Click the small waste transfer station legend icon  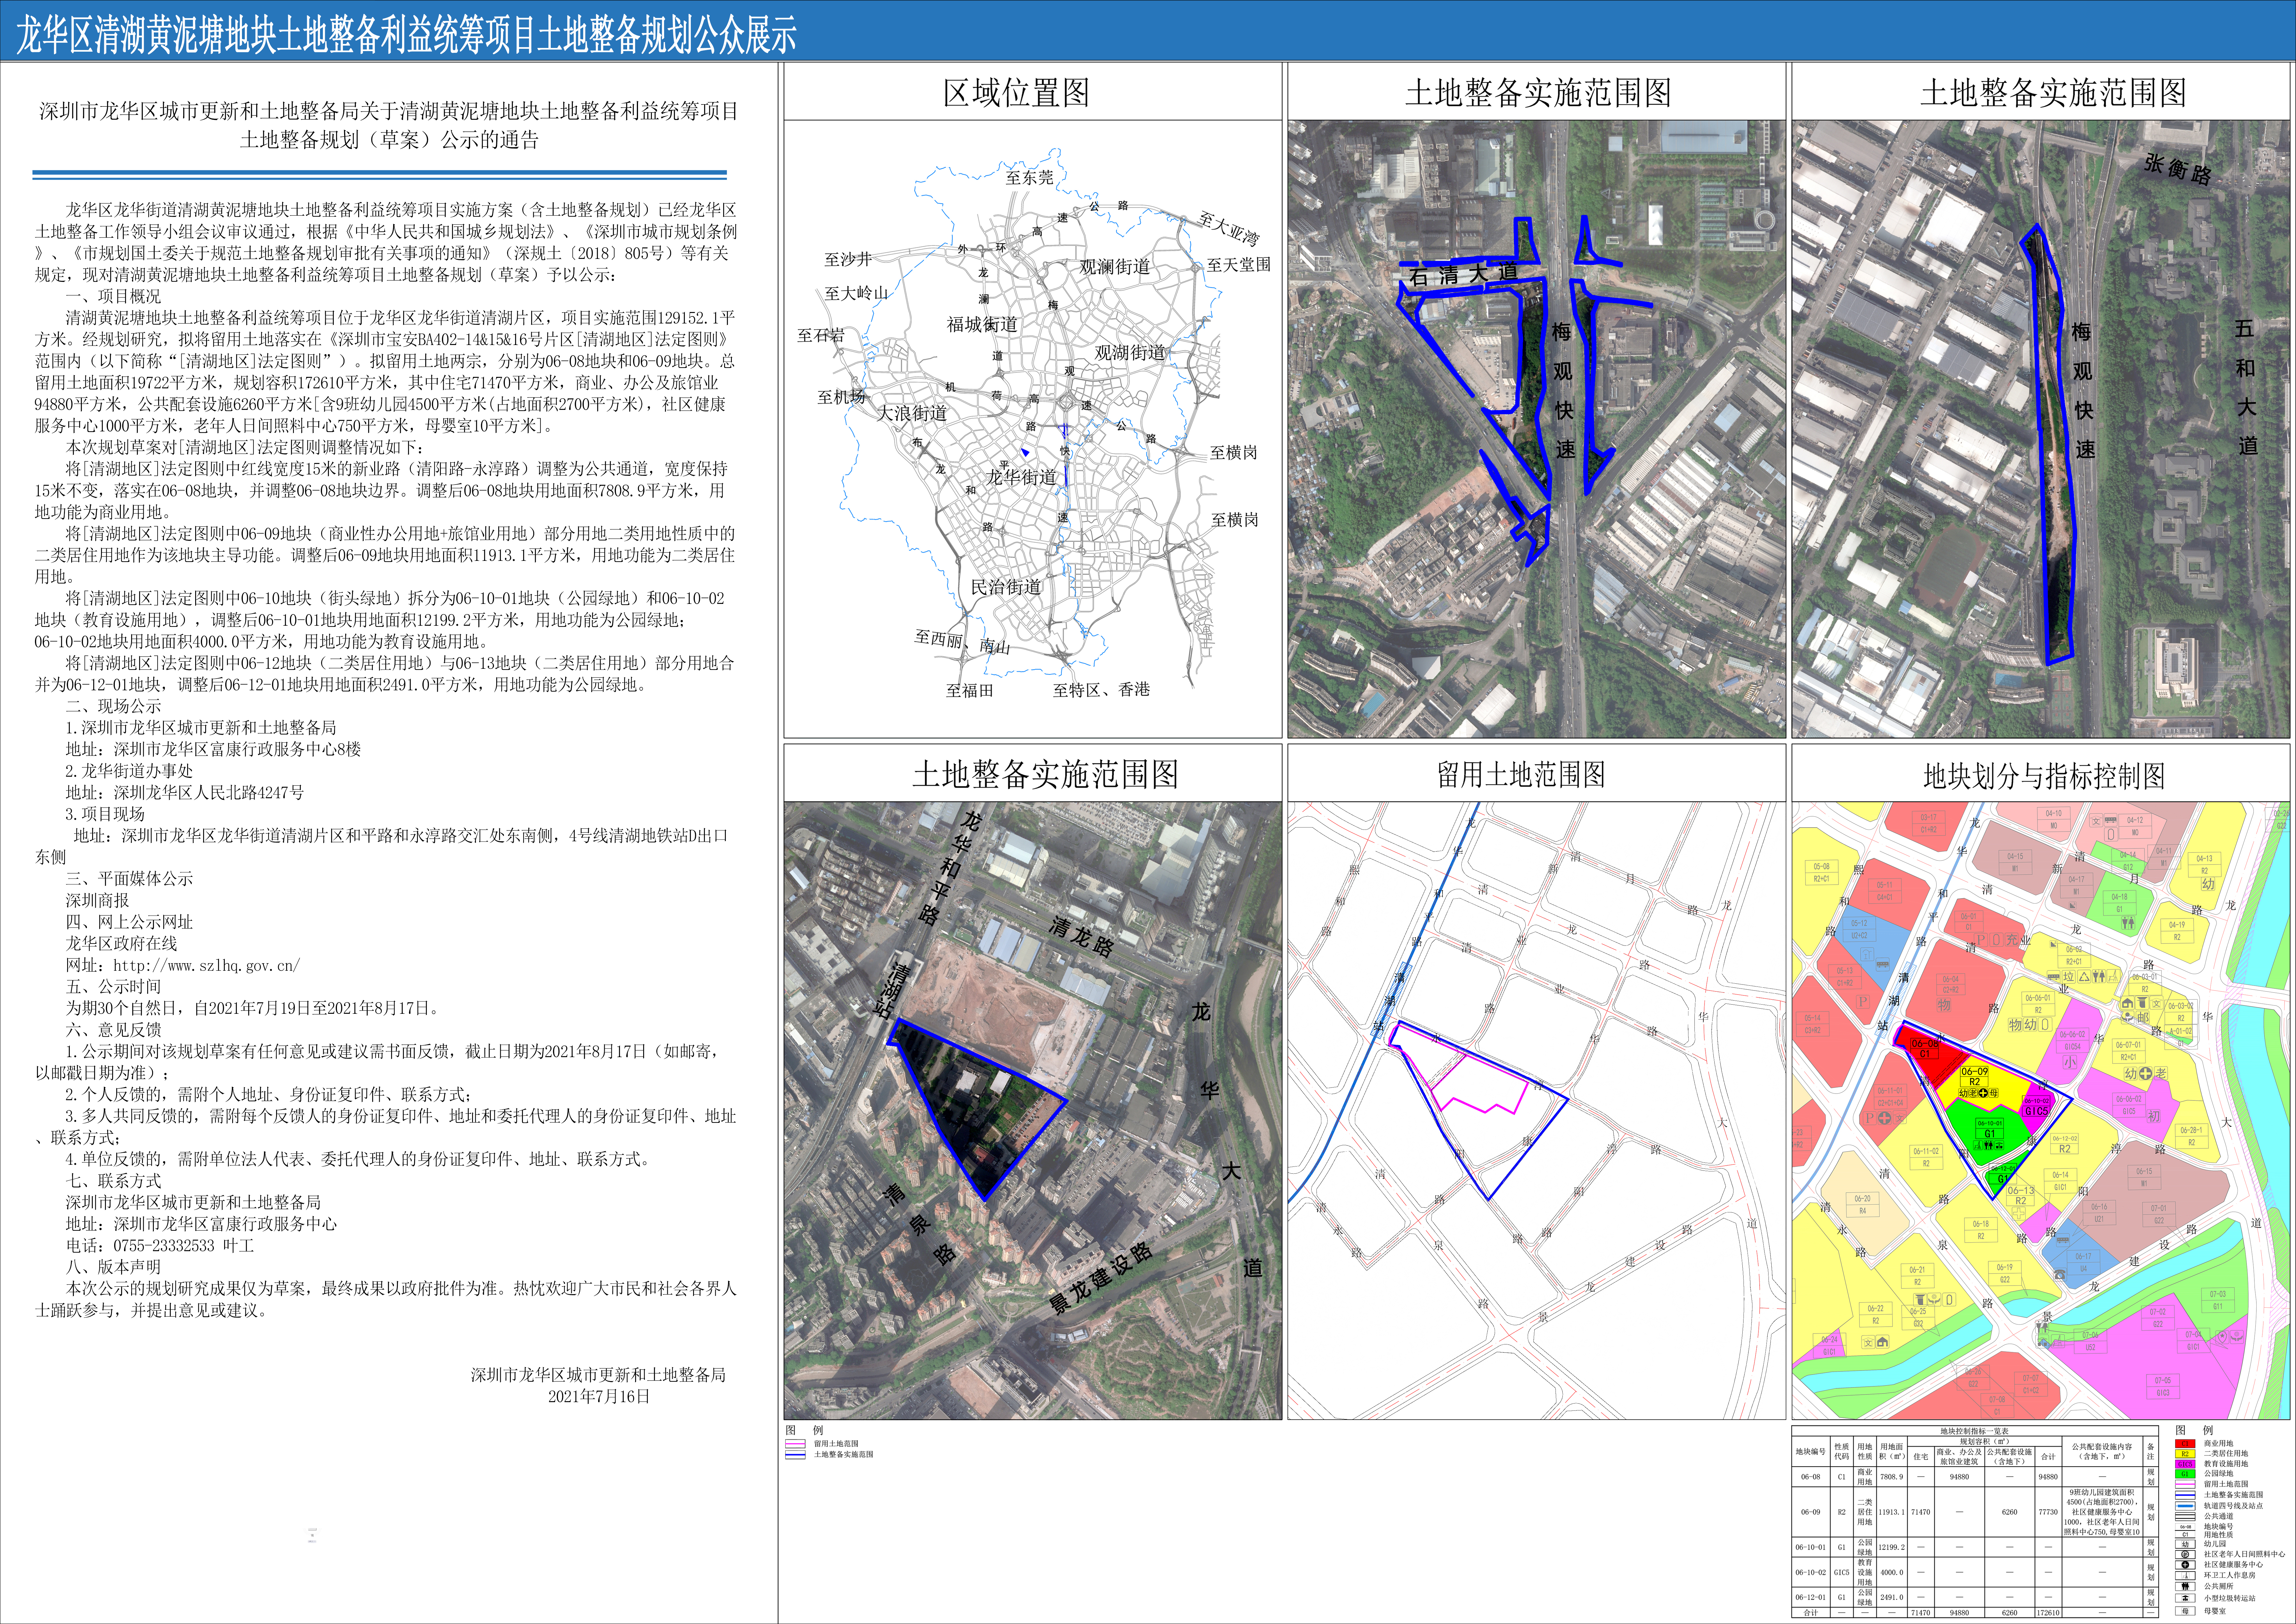(2185, 1598)
